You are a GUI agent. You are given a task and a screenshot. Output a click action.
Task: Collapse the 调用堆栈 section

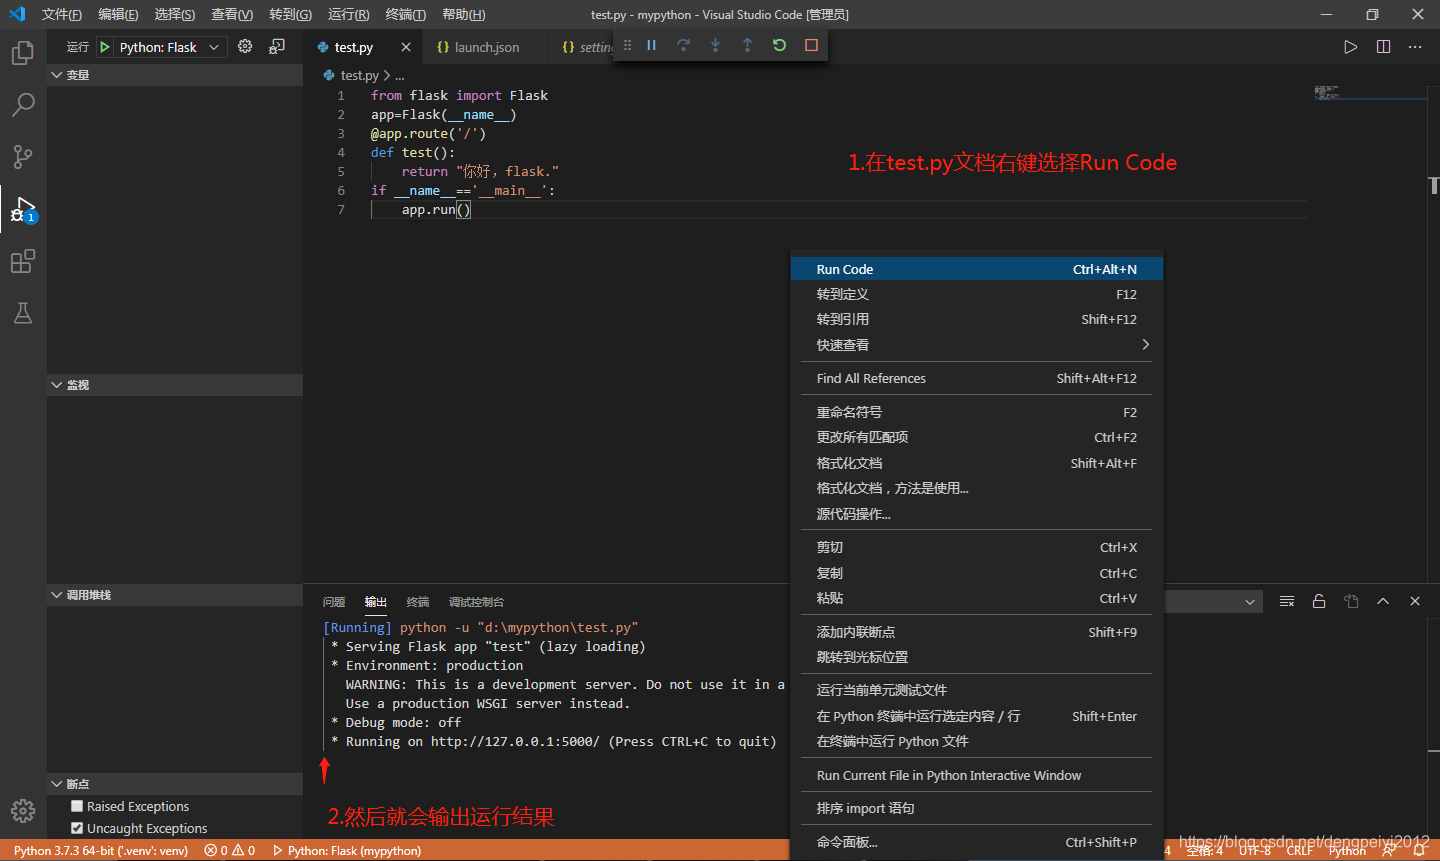pyautogui.click(x=175, y=595)
